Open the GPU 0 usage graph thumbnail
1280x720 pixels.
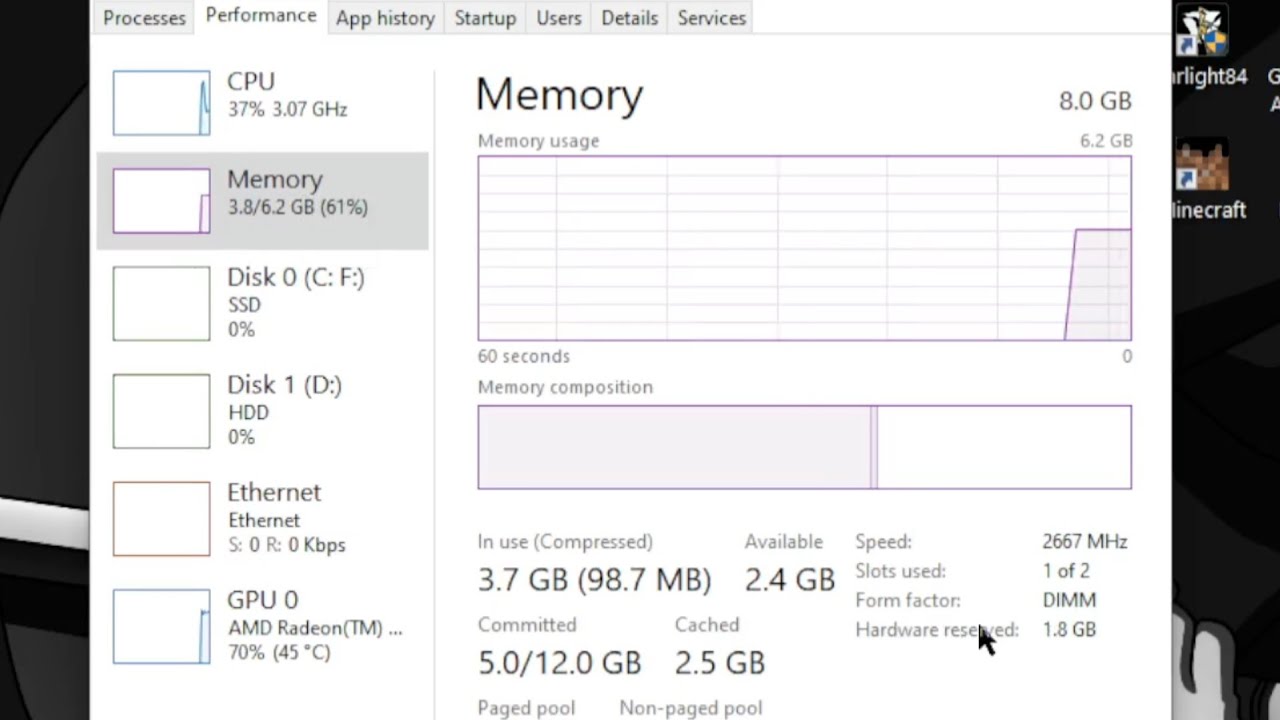click(161, 627)
